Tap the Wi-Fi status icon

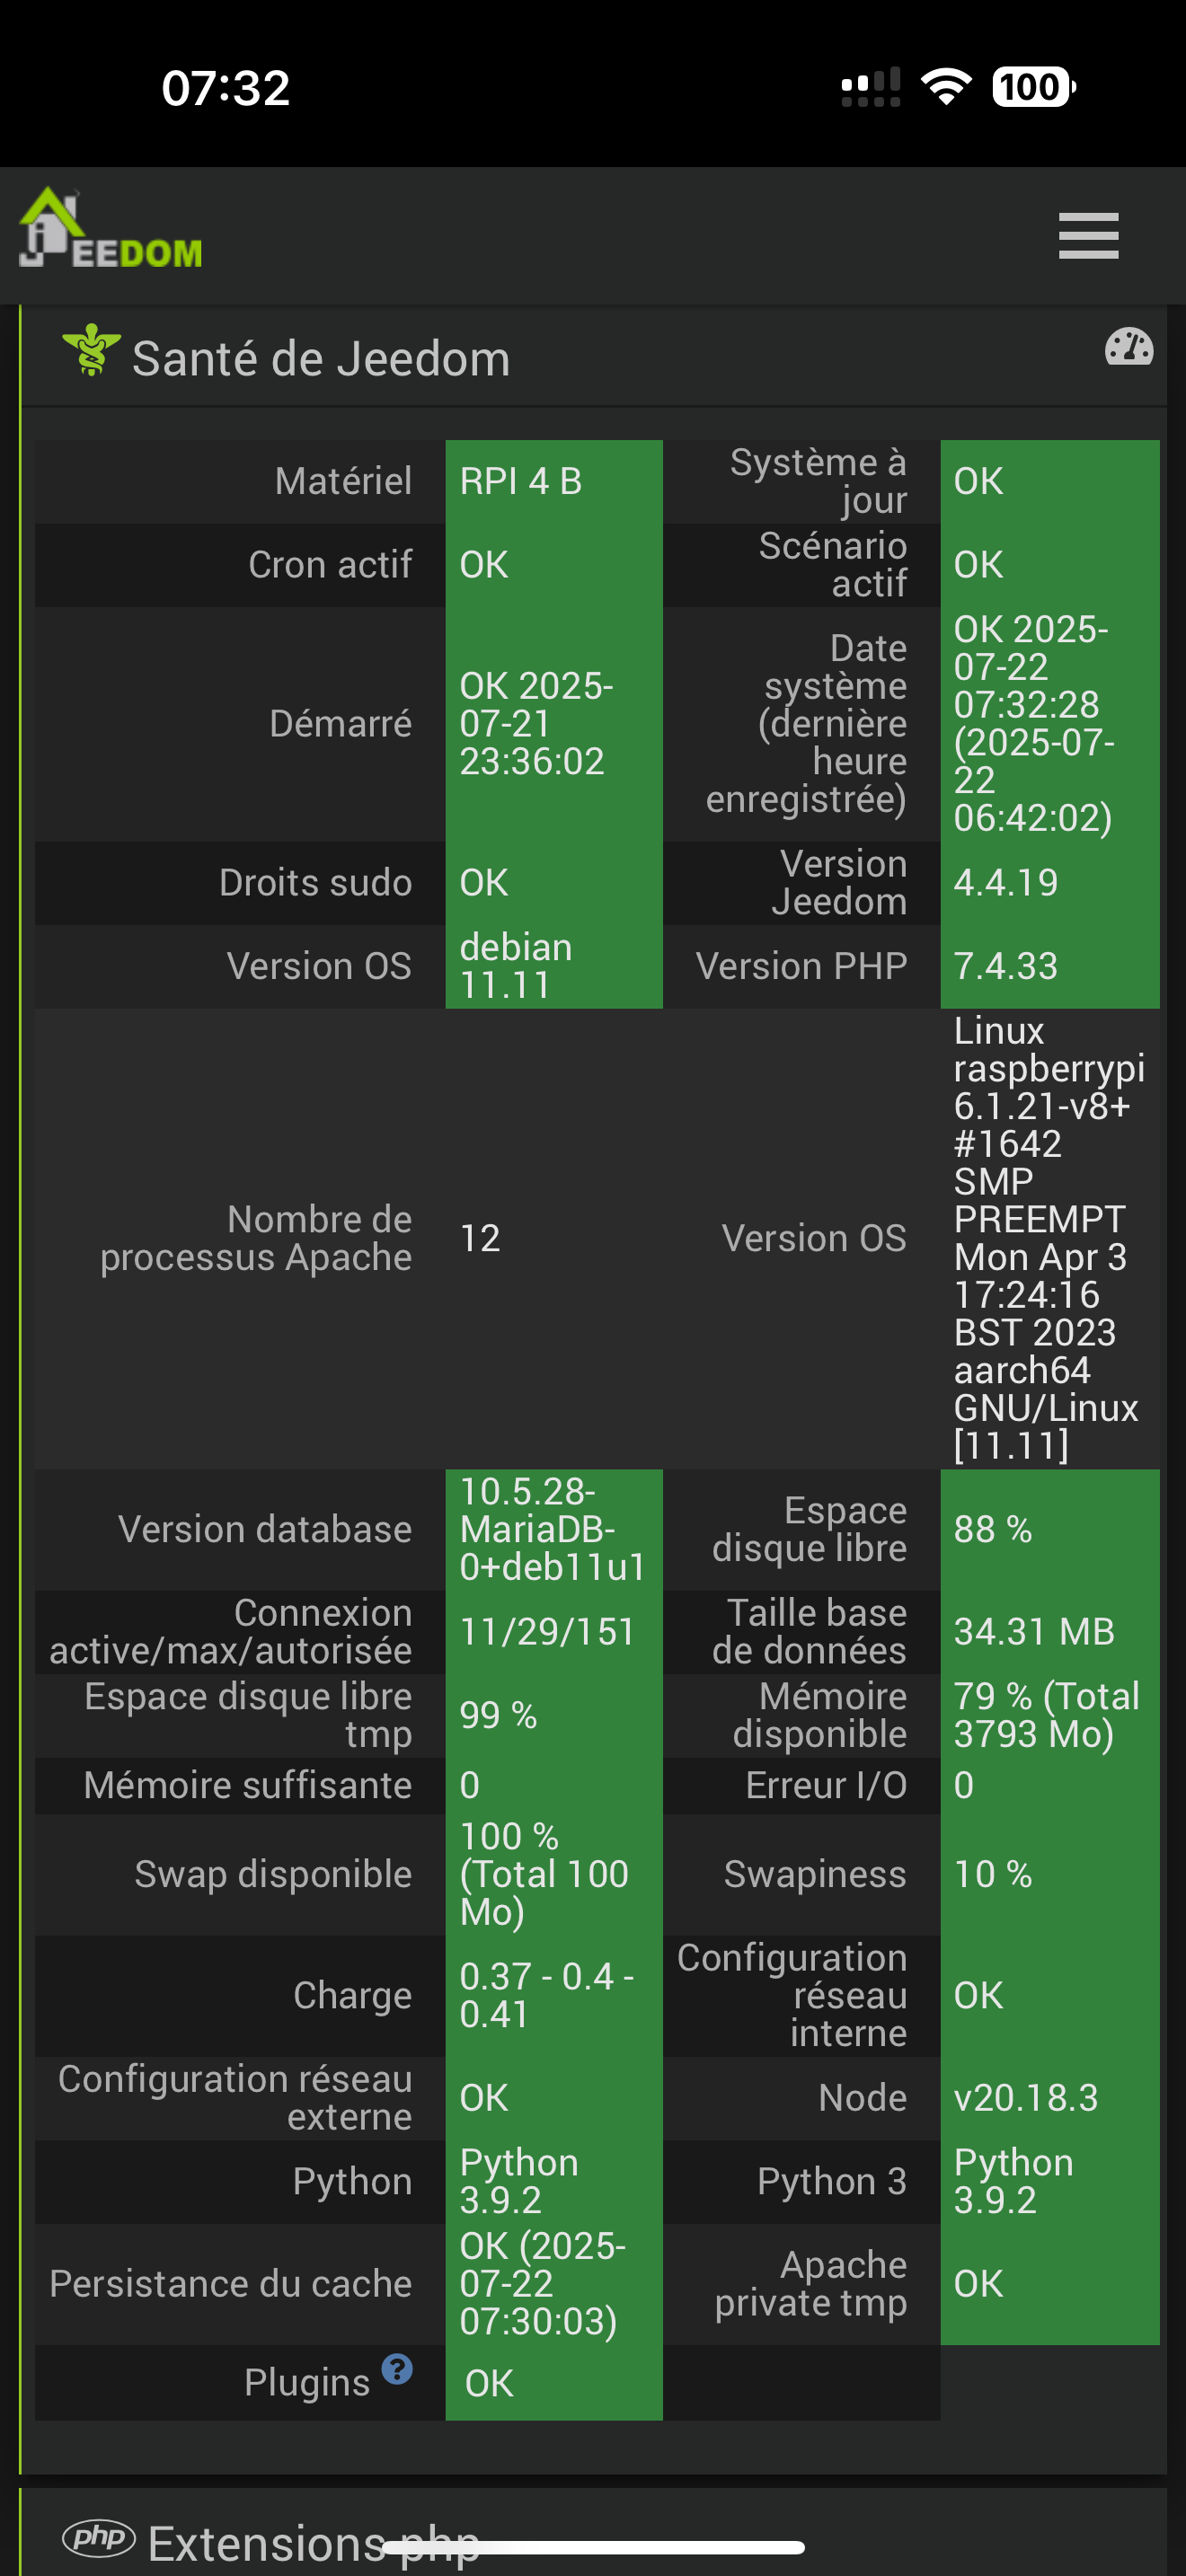946,87
